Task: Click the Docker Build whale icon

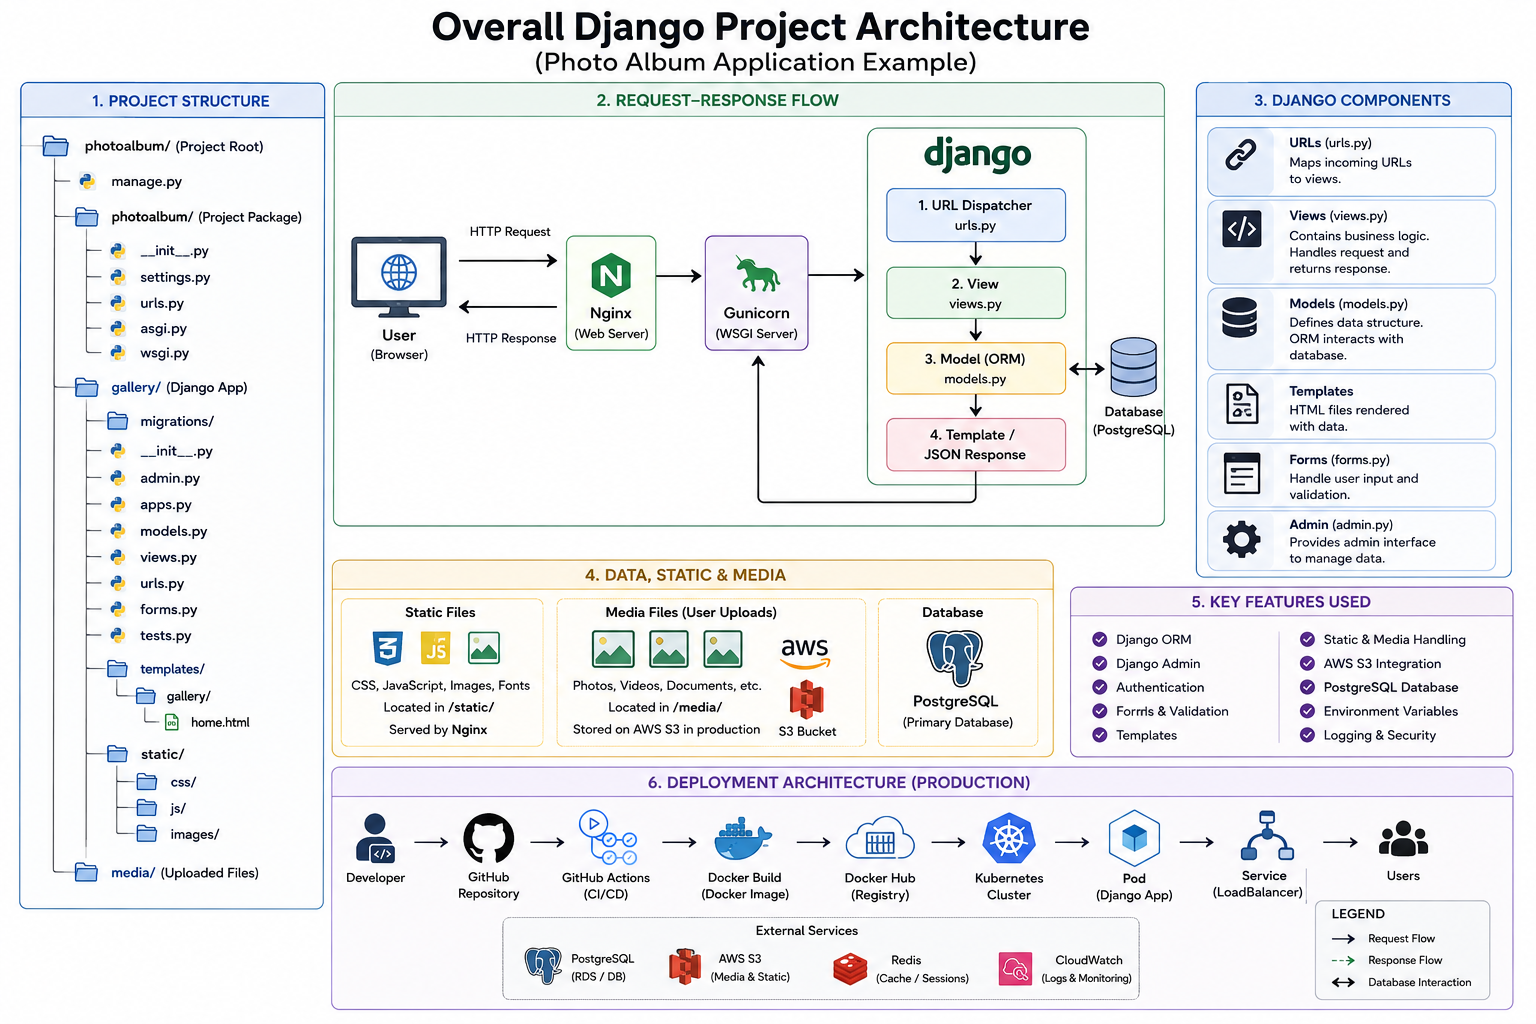Action: 743,838
